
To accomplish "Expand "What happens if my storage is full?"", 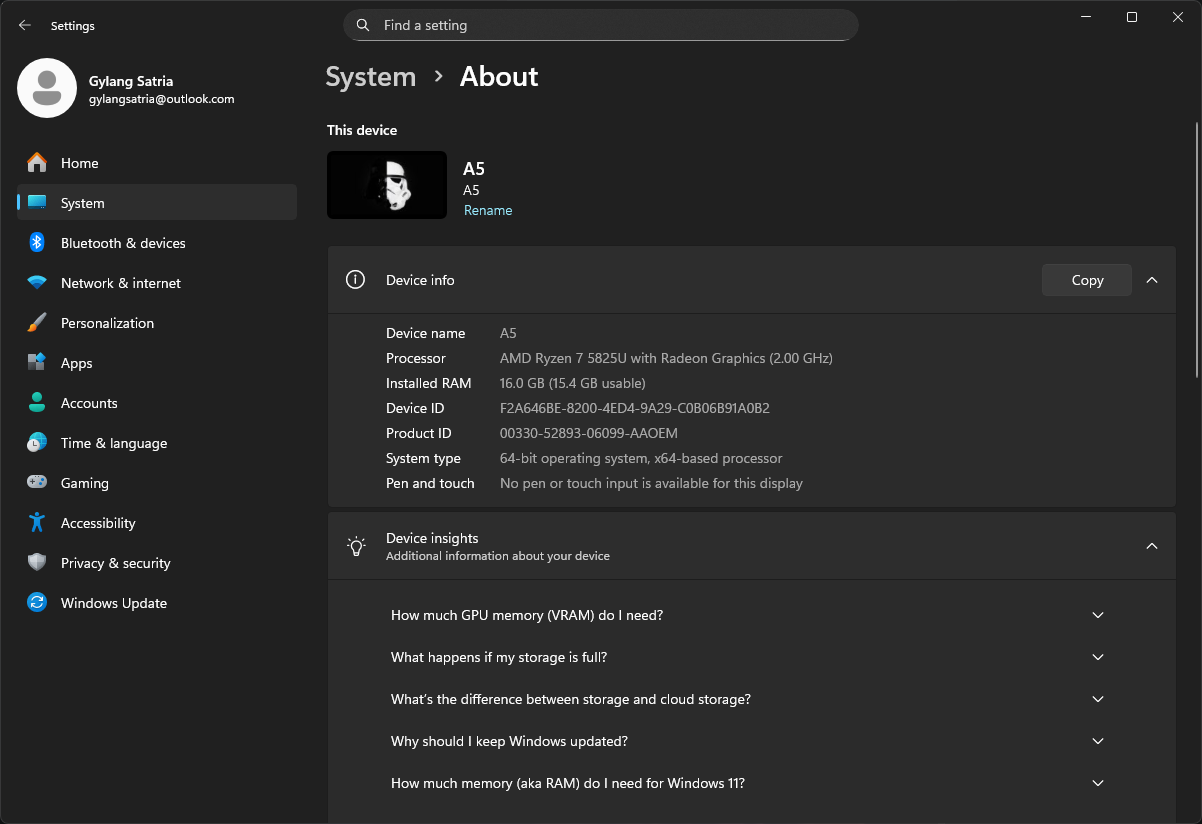I will pyautogui.click(x=1098, y=657).
